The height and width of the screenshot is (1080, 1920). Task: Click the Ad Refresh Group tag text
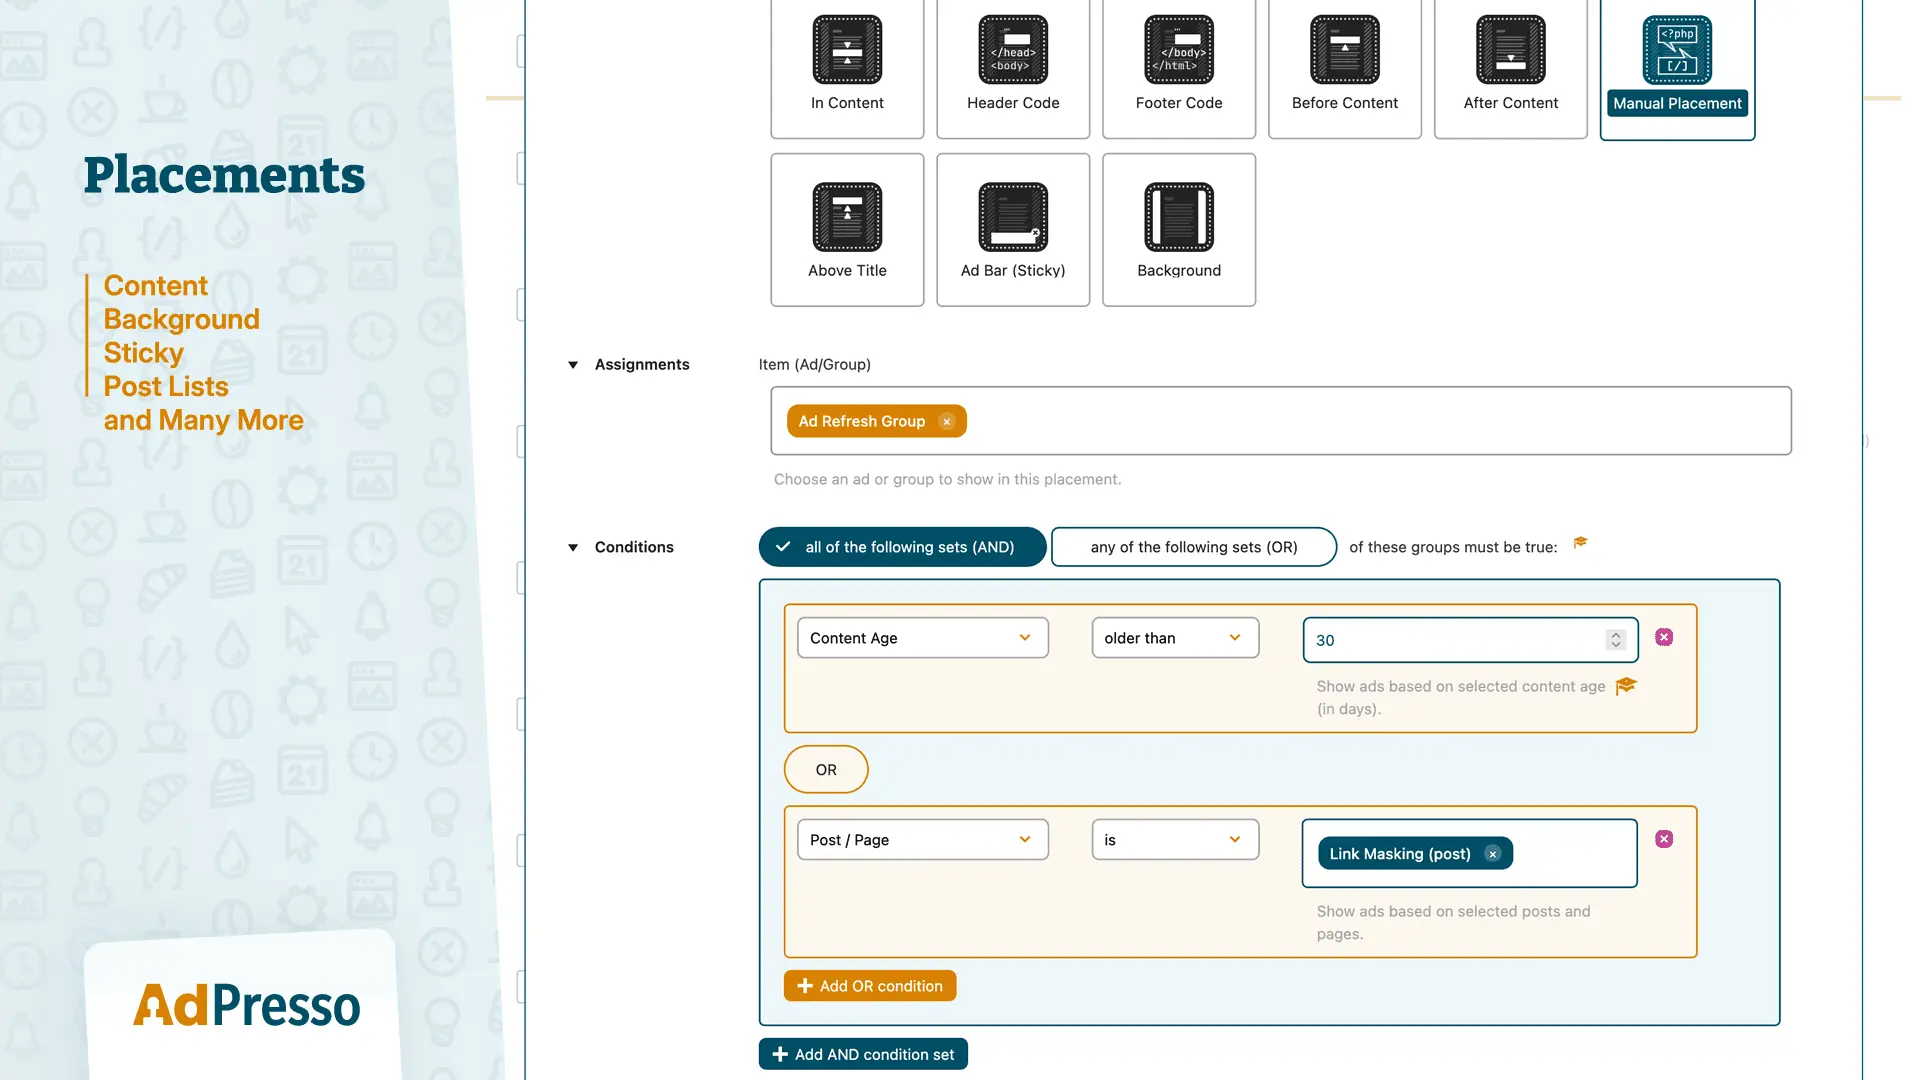click(x=862, y=422)
